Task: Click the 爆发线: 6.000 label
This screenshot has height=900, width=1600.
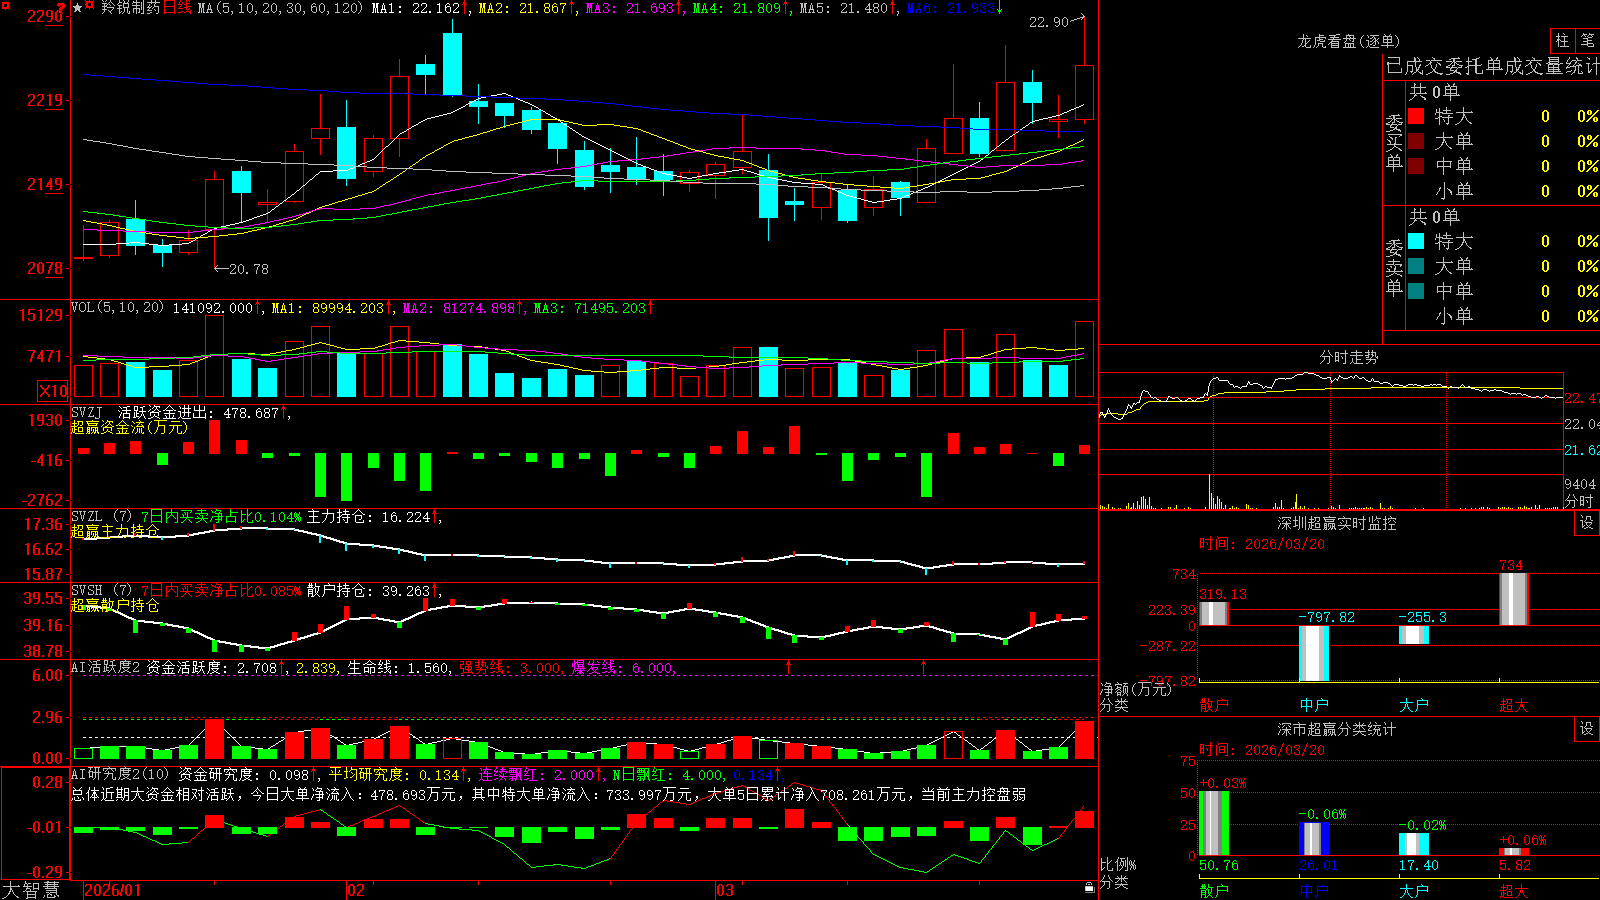Action: pyautogui.click(x=622, y=667)
